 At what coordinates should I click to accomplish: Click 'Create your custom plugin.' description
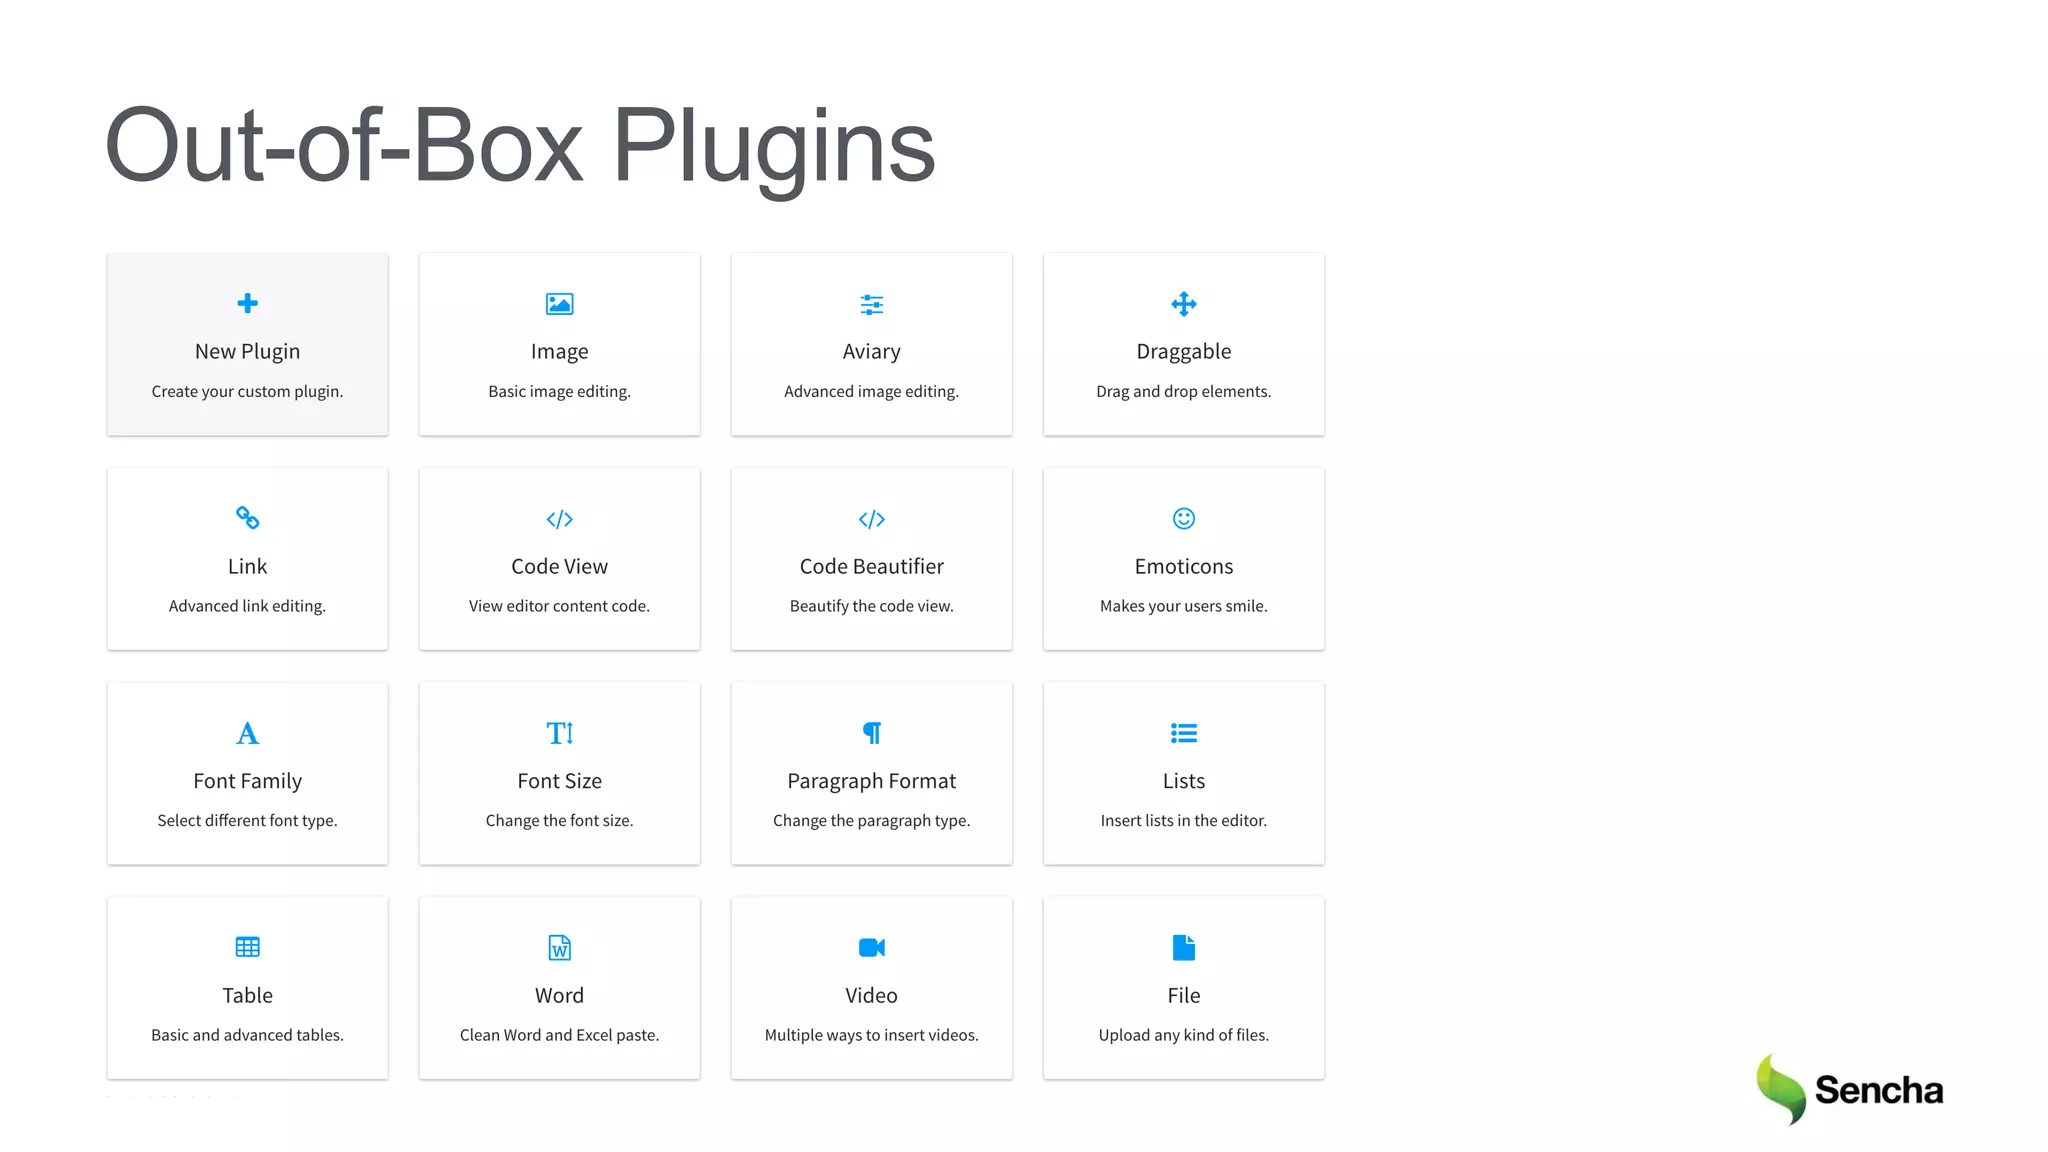coord(247,391)
